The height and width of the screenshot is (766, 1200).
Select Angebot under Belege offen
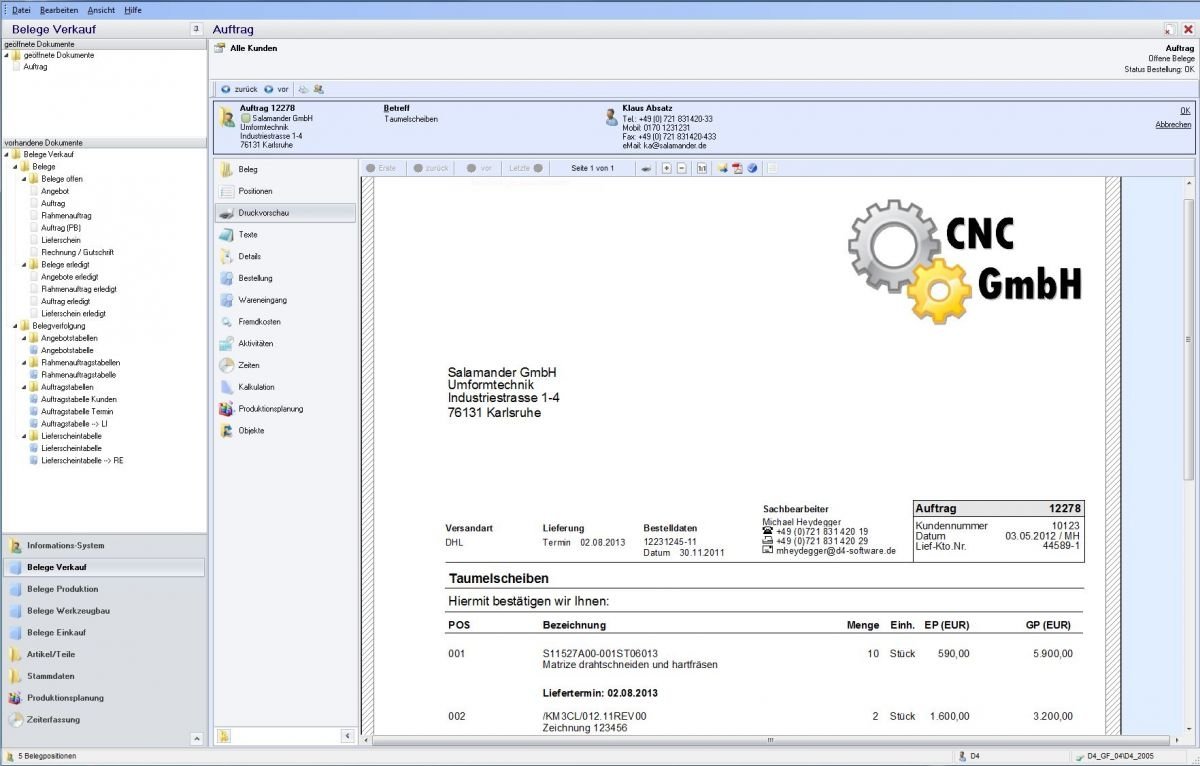[55, 191]
